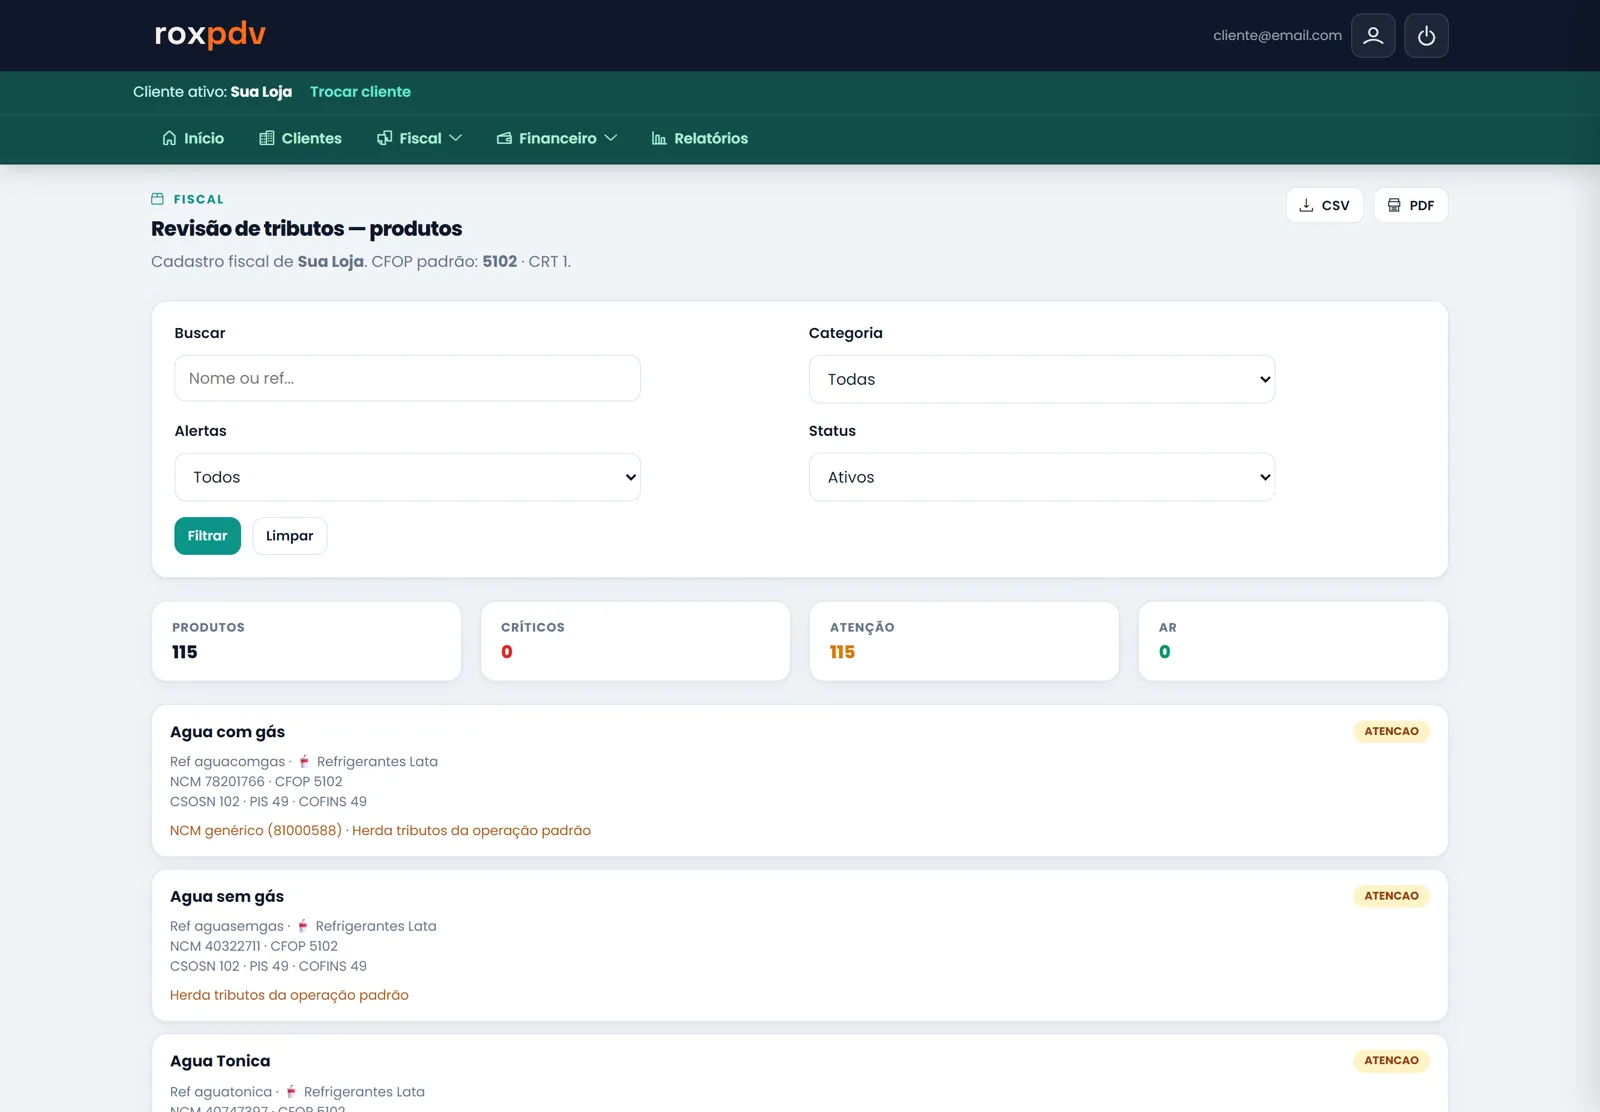Click the Clientes list icon
This screenshot has width=1600, height=1112.
click(267, 138)
